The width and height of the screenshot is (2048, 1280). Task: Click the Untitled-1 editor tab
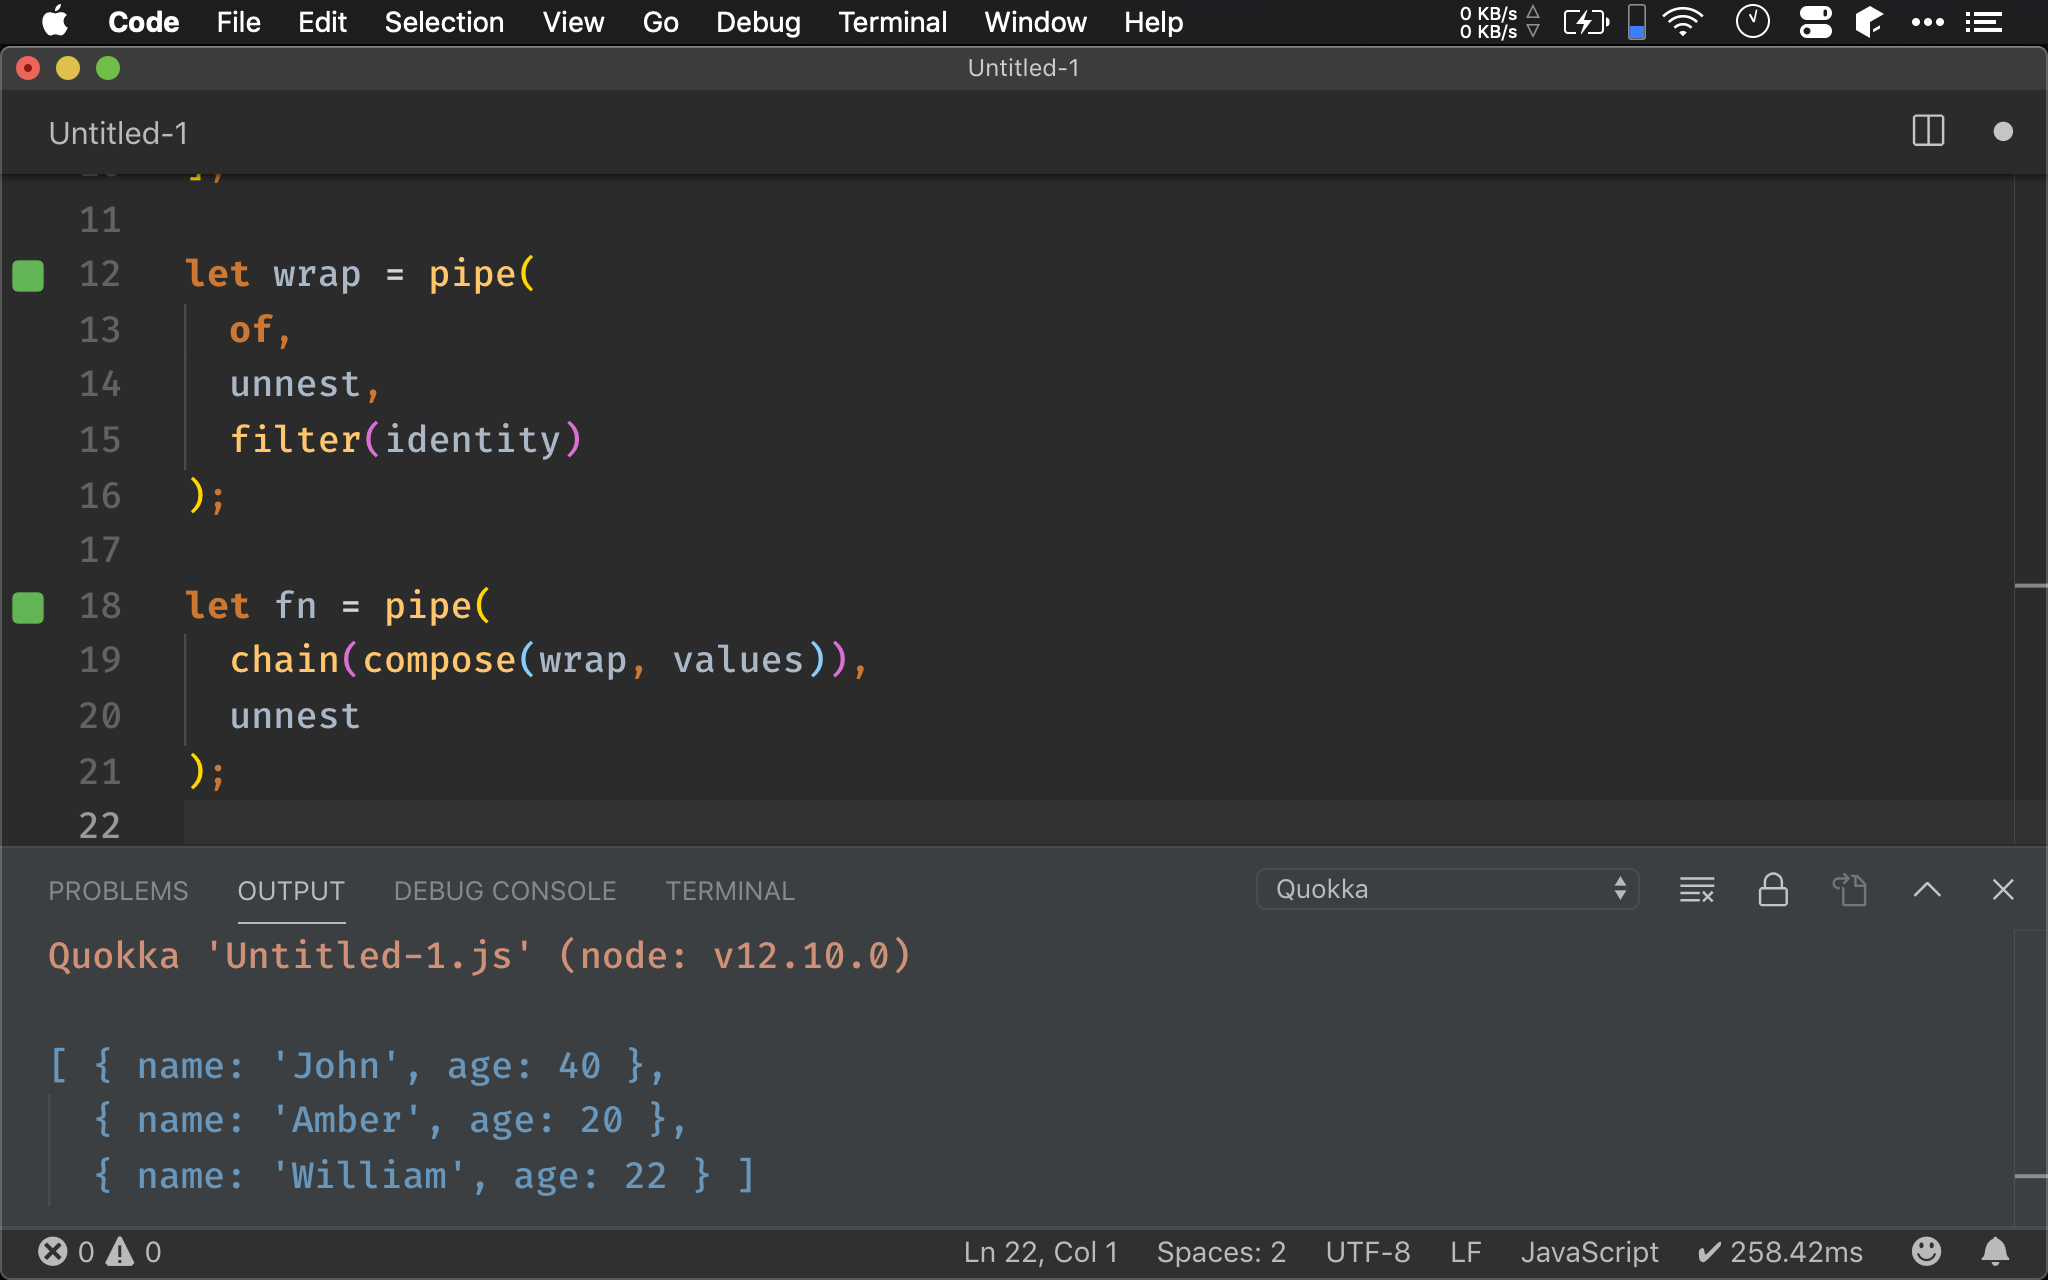pyautogui.click(x=118, y=133)
